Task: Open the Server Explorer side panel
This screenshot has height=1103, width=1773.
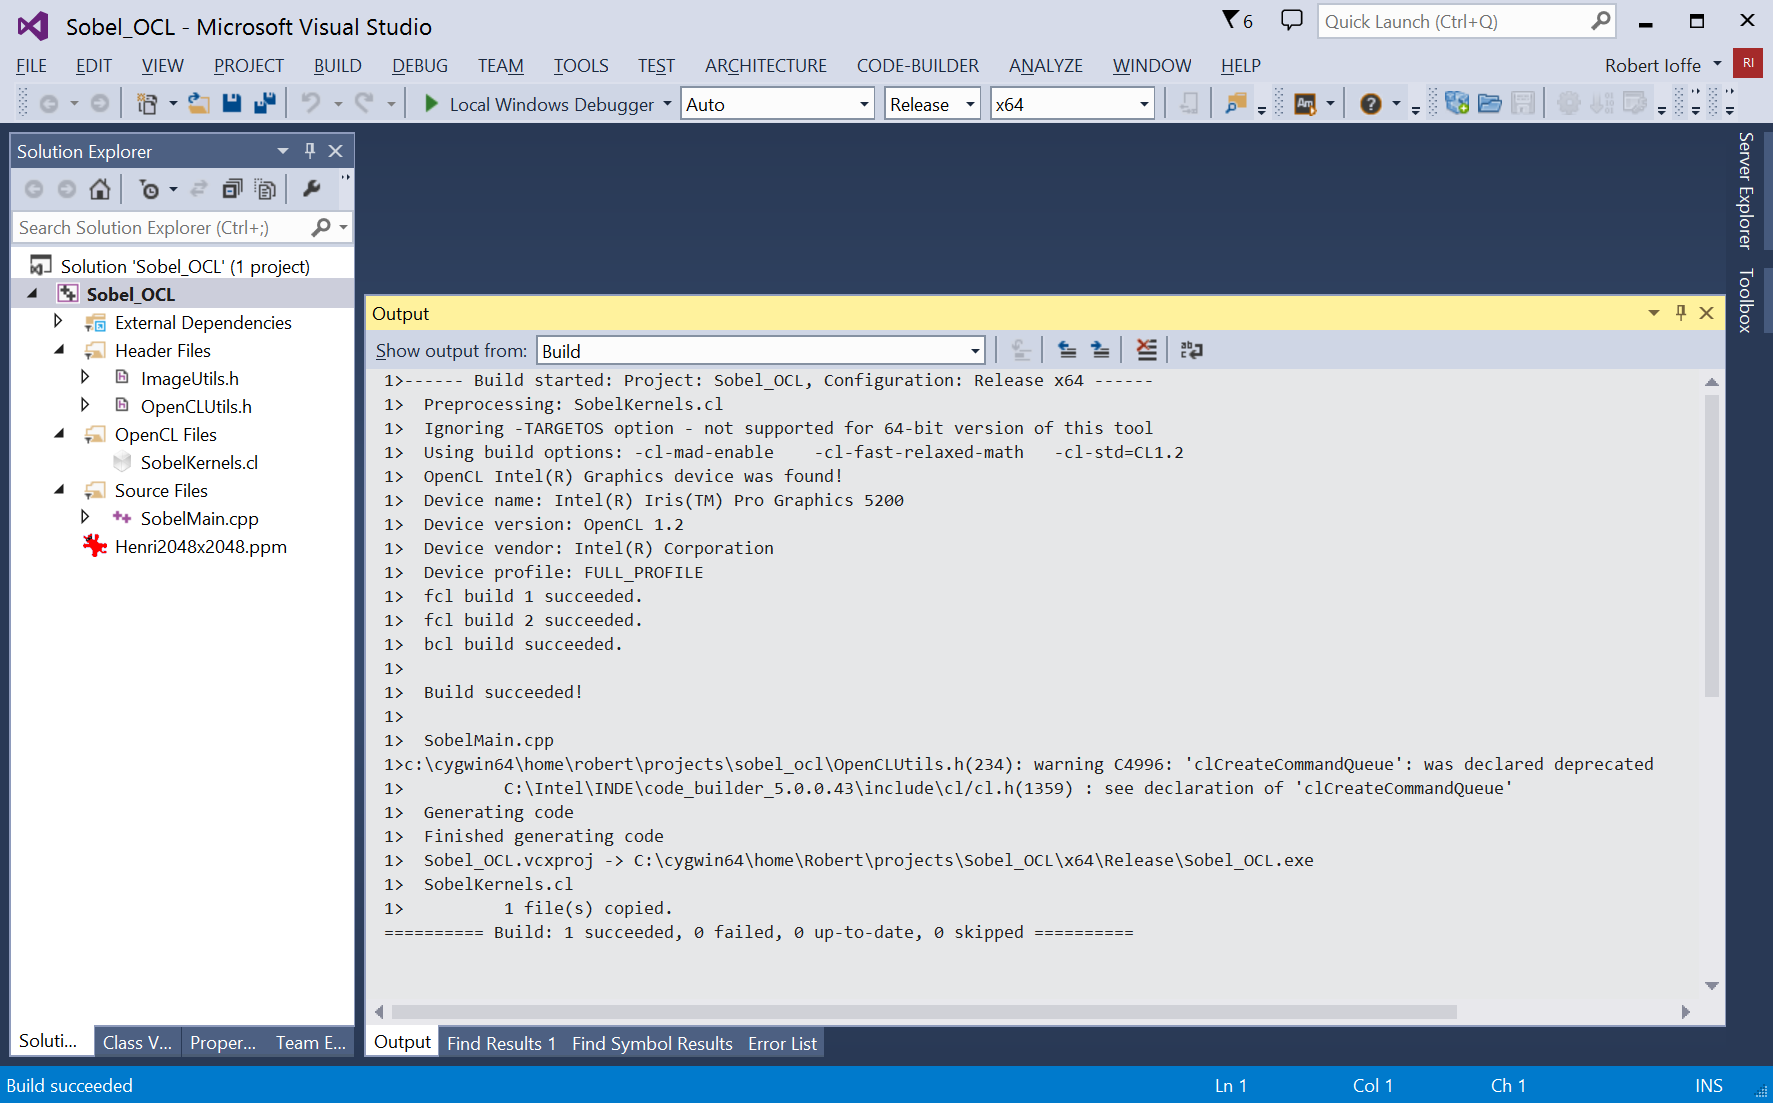Action: [x=1746, y=190]
